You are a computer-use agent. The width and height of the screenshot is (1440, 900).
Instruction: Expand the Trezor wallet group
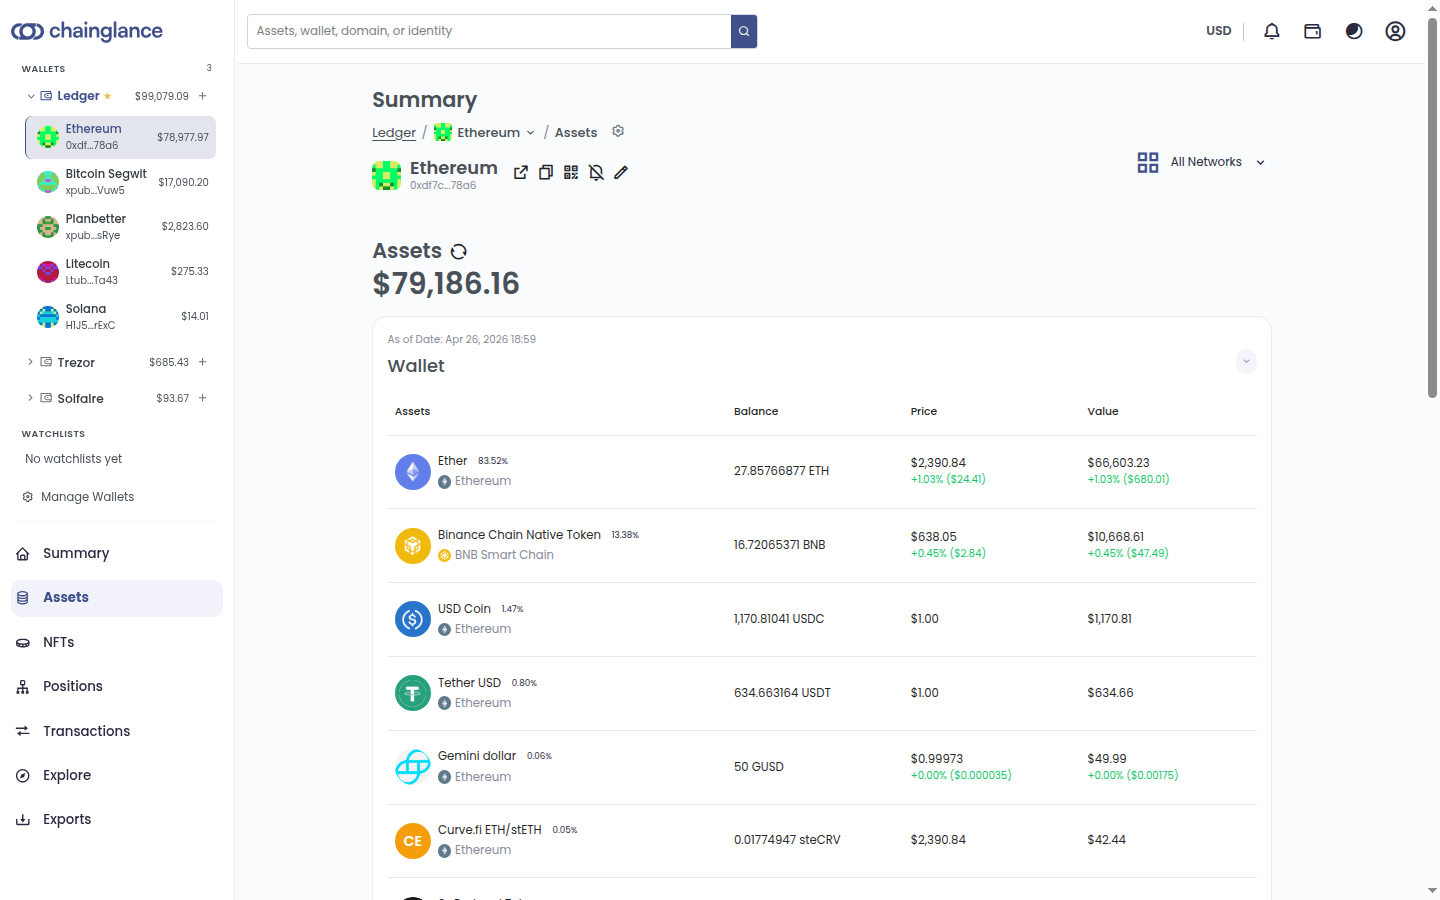tap(31, 362)
